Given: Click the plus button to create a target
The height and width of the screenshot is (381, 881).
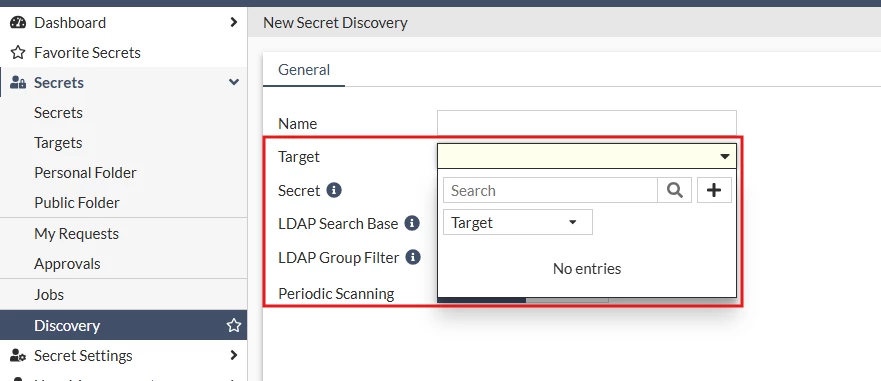Looking at the screenshot, I should [x=714, y=190].
